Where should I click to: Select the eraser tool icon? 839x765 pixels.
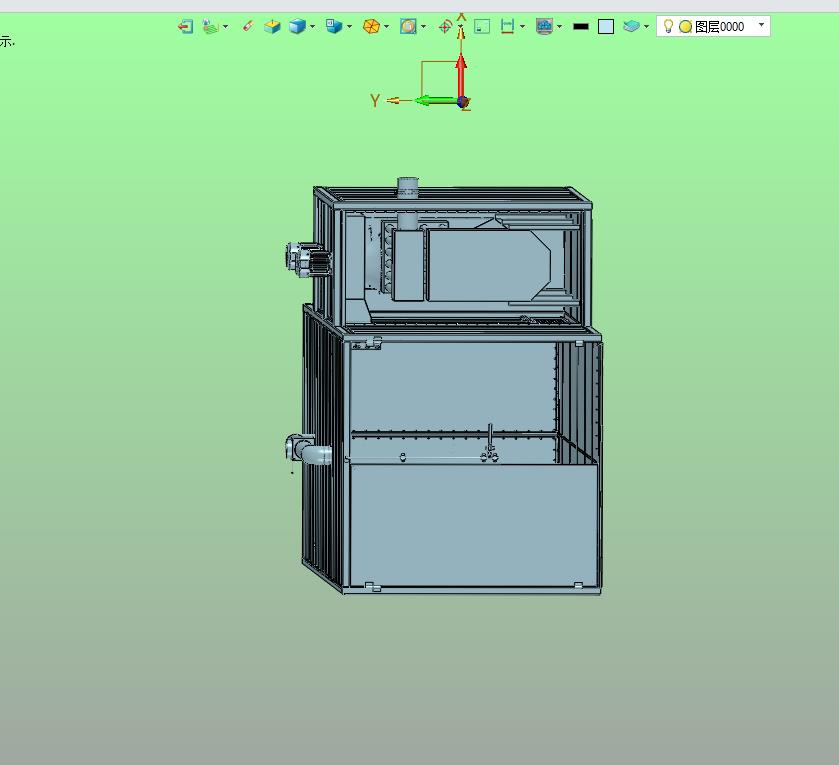pos(248,26)
